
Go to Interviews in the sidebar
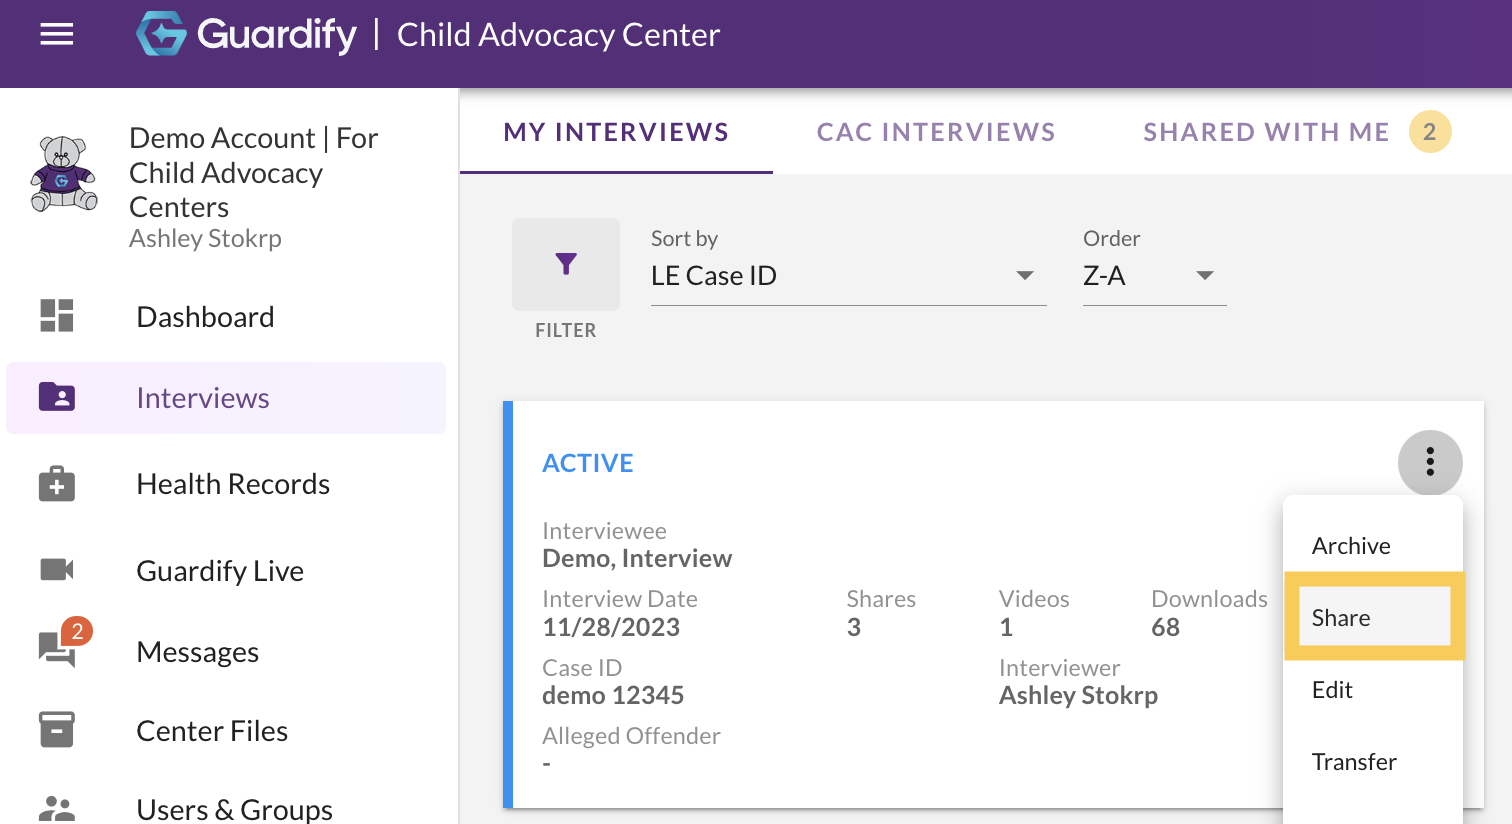tap(203, 398)
